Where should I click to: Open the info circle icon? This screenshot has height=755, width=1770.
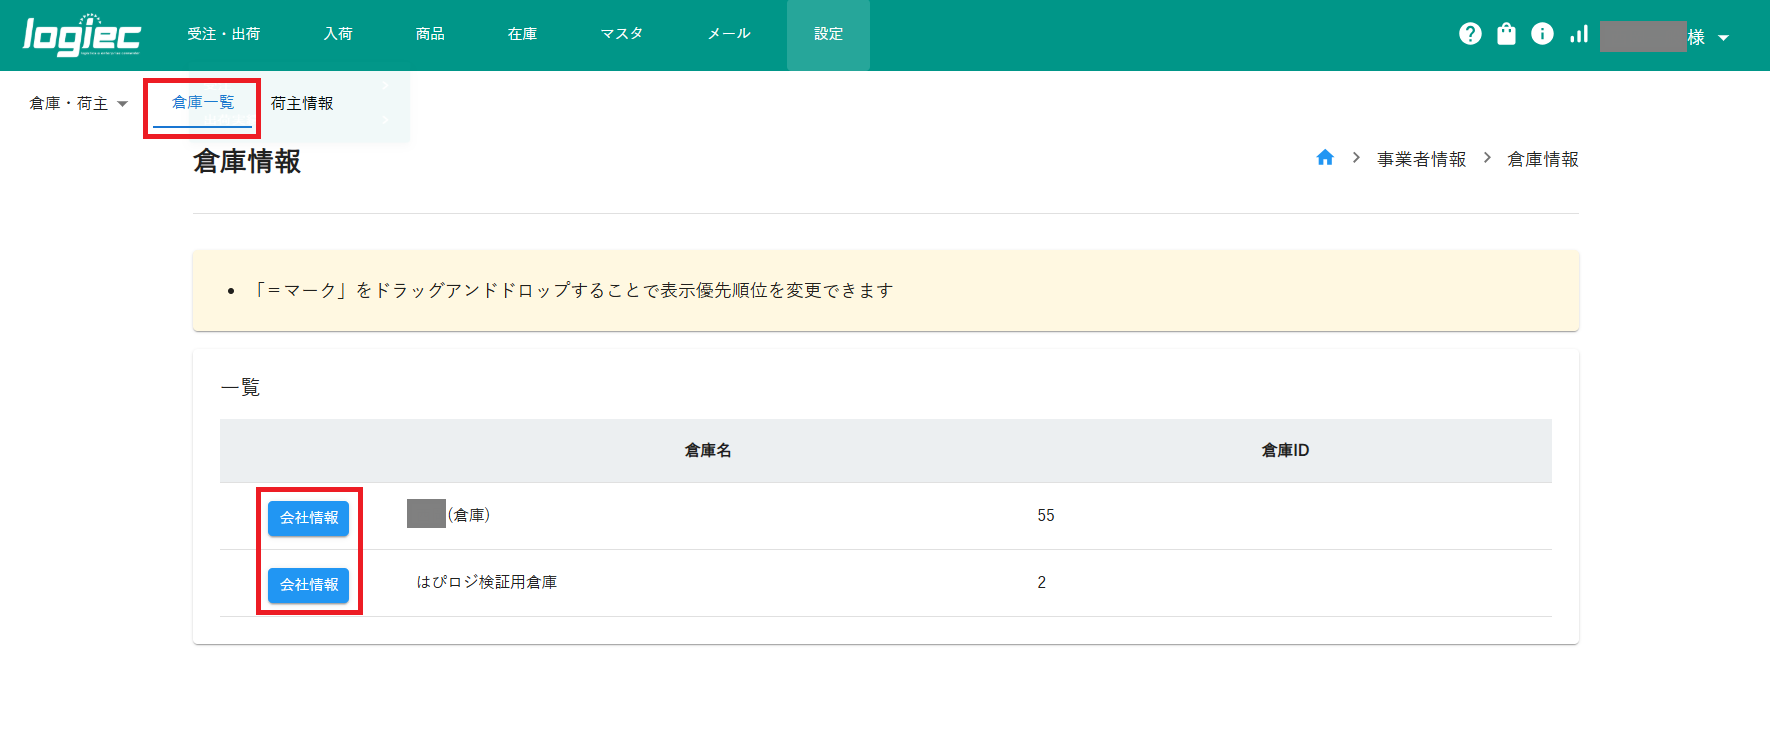pos(1542,34)
